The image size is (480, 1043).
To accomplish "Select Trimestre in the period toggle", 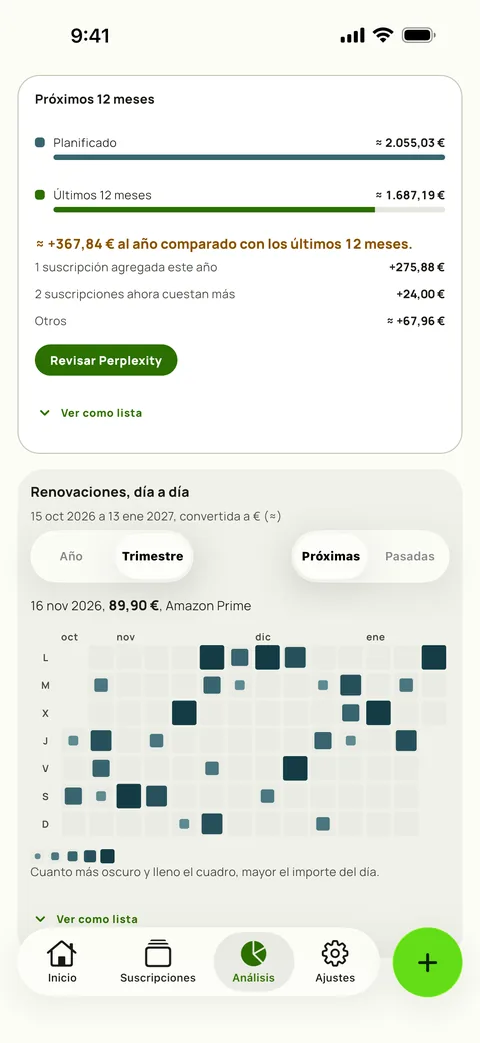I will click(x=153, y=556).
